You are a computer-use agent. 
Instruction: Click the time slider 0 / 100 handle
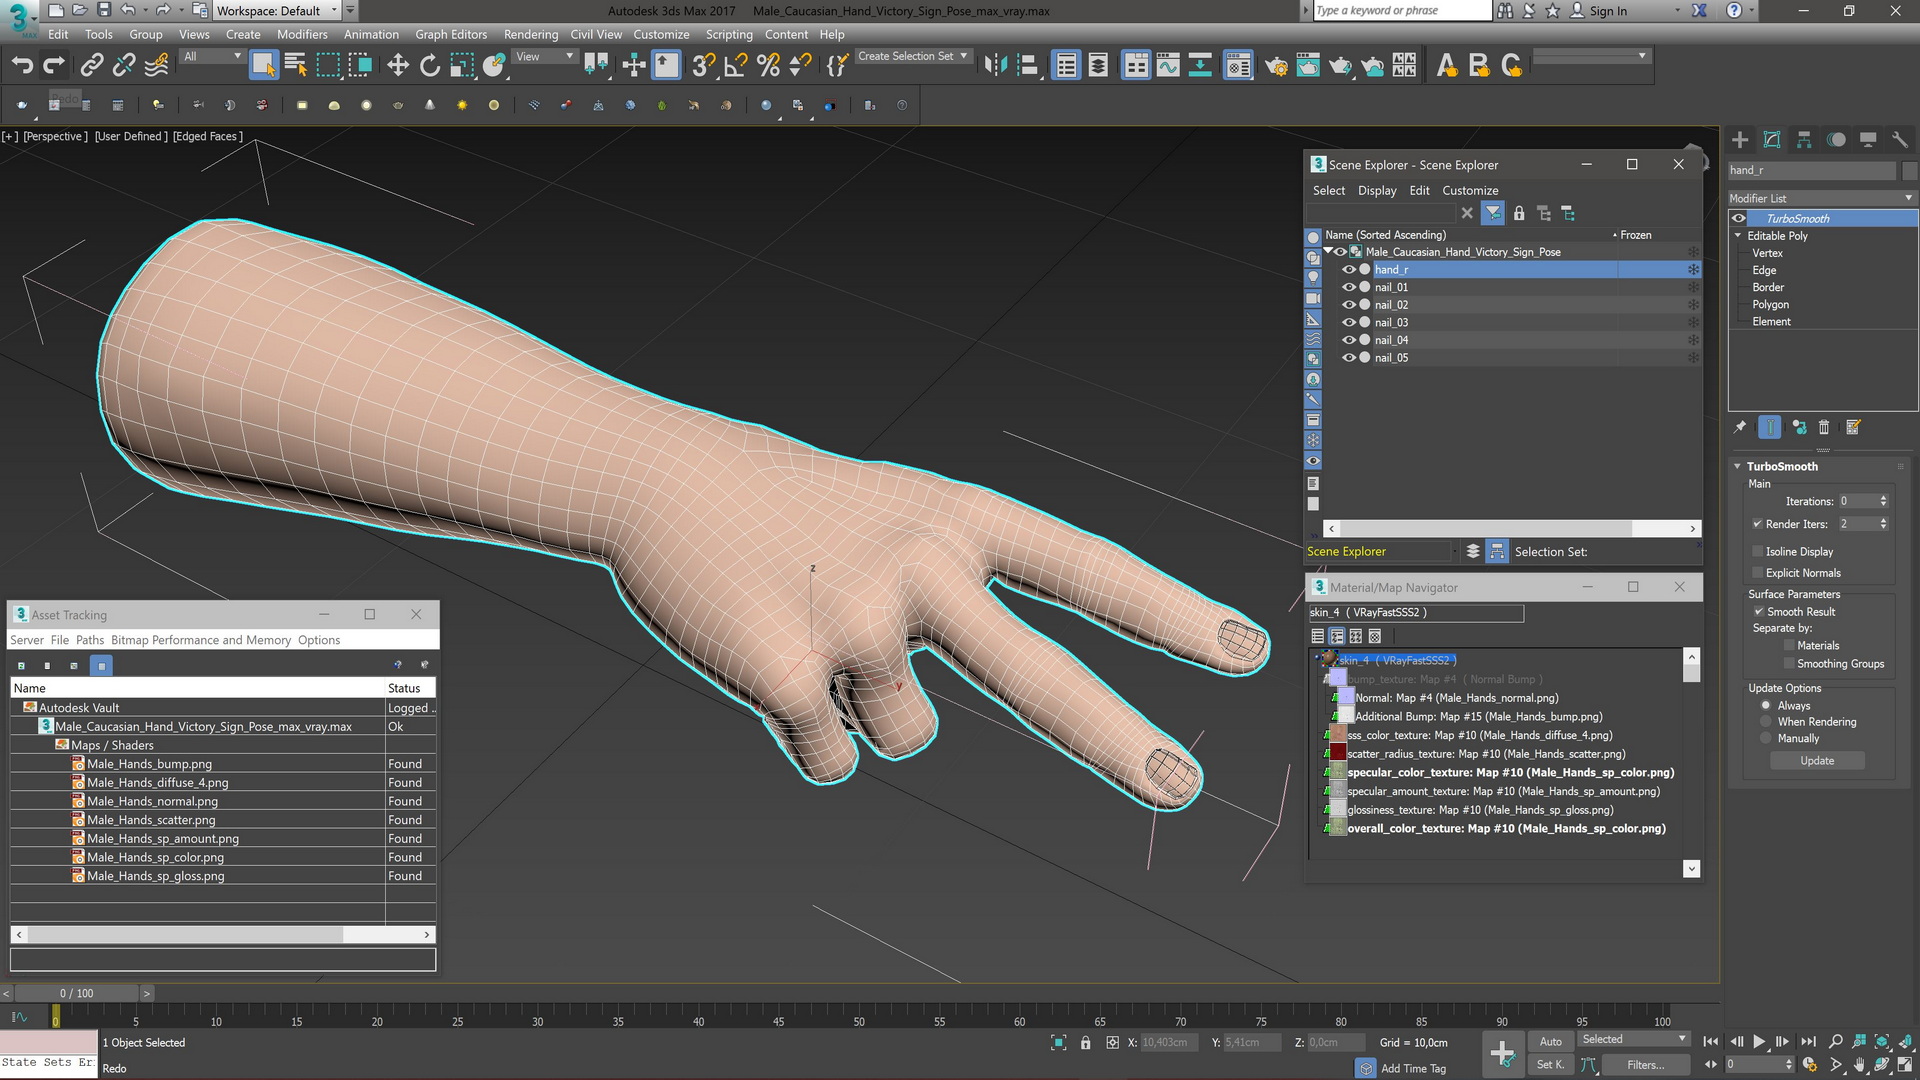click(76, 993)
